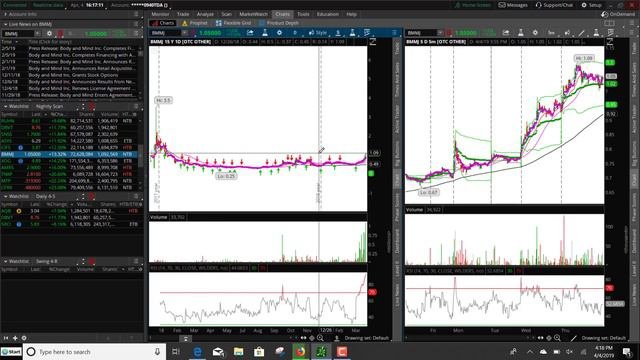
Task: Click the Live News settings gear icon
Action: pyautogui.click(x=49, y=33)
